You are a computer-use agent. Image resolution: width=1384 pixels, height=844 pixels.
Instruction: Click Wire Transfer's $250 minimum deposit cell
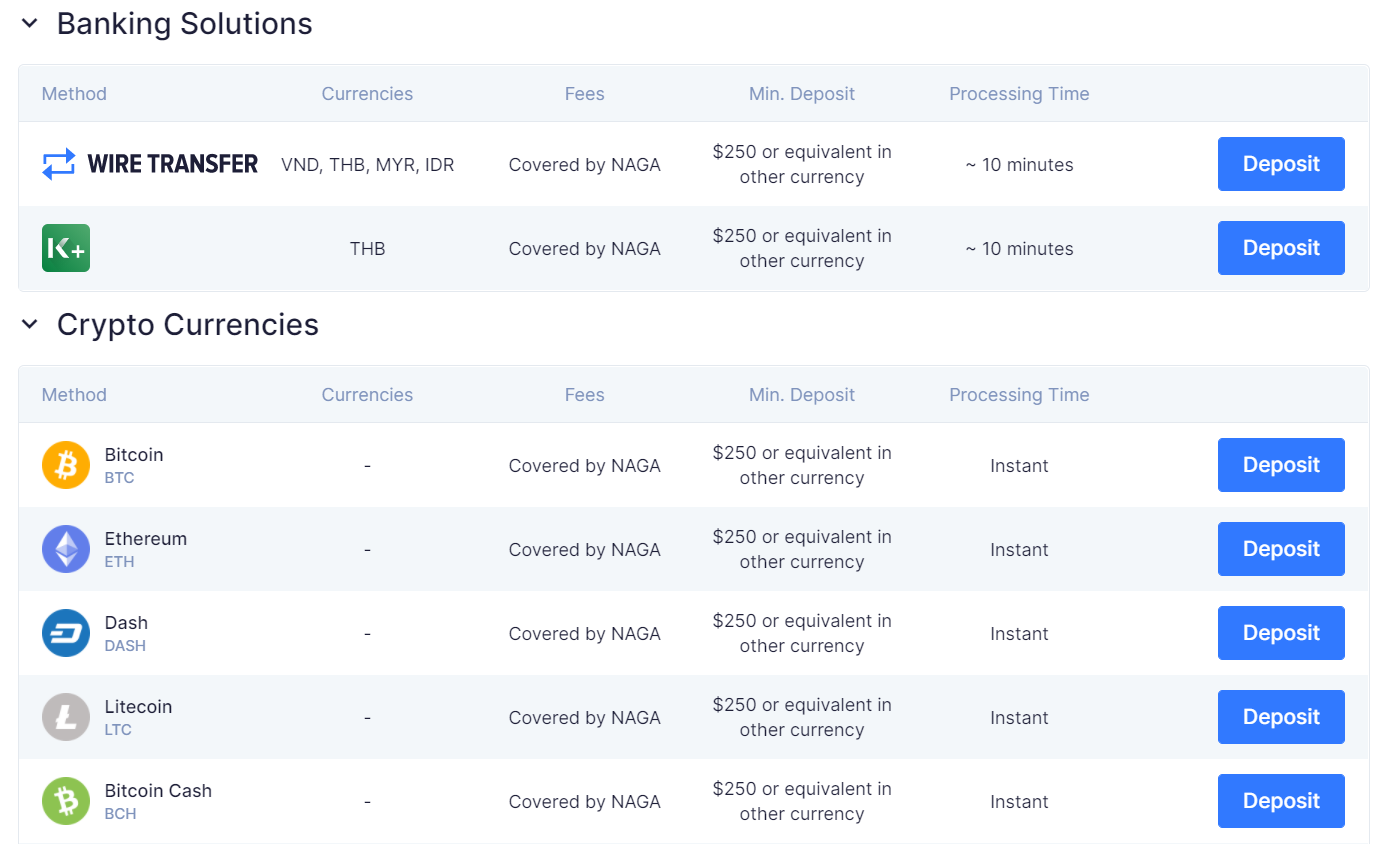[802, 164]
